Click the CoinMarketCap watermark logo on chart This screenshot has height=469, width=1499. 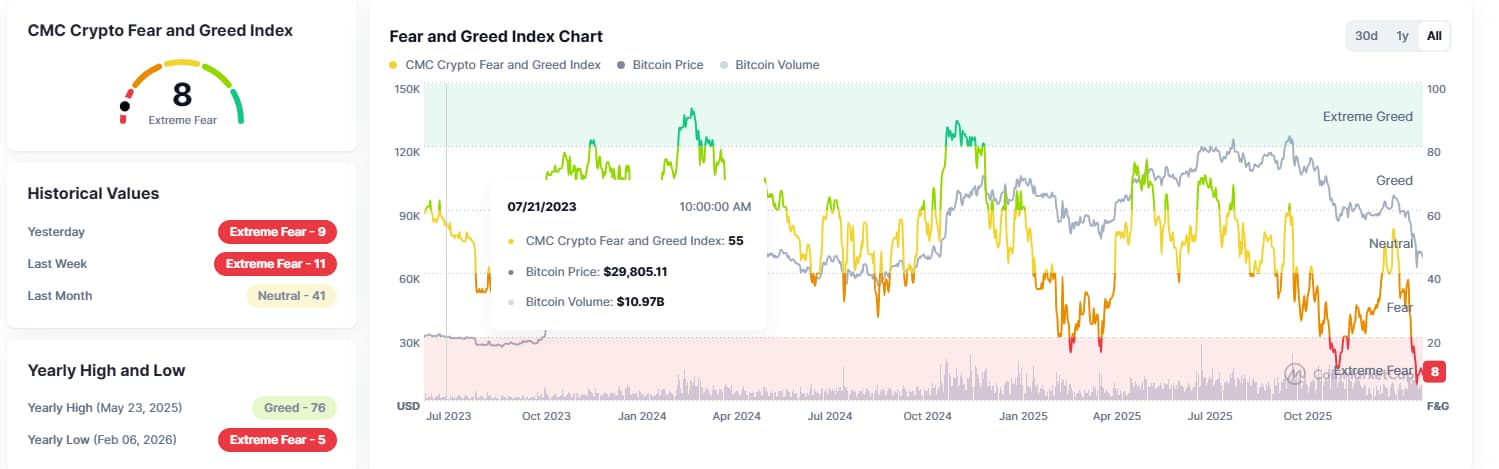pos(1297,374)
